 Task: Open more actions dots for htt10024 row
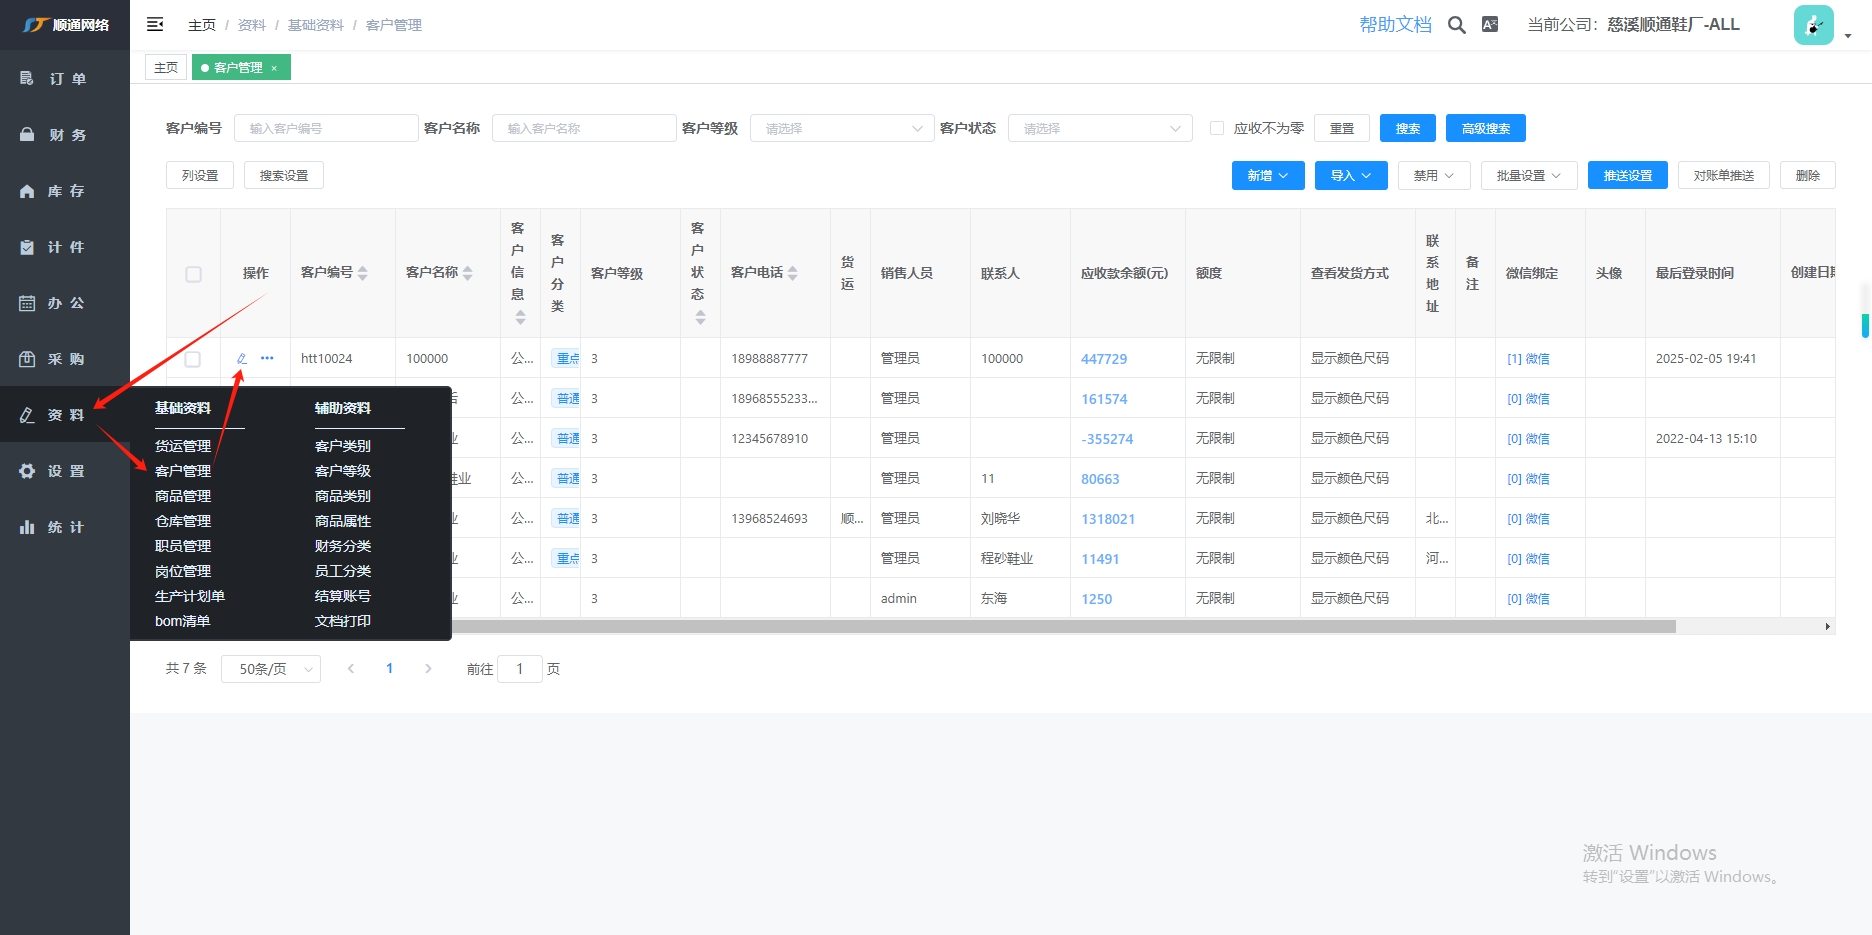[x=267, y=358]
